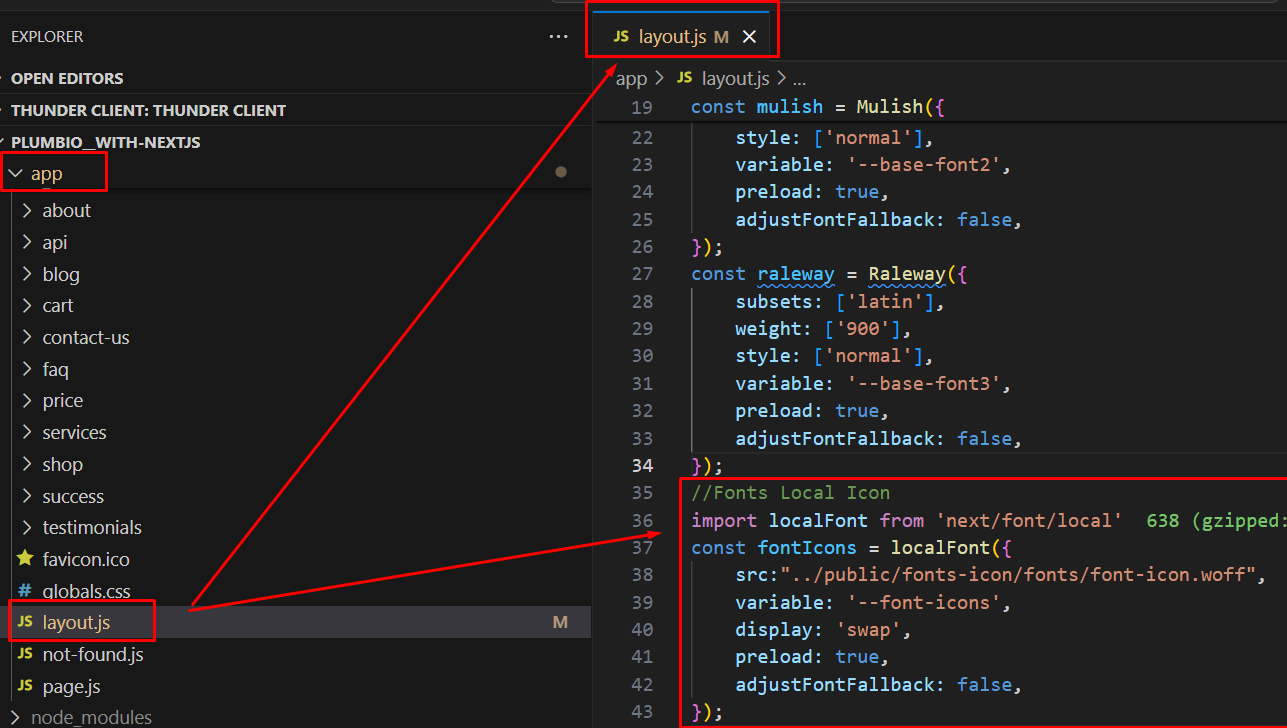
Task: Close the layout.js editor tab
Action: 749,37
